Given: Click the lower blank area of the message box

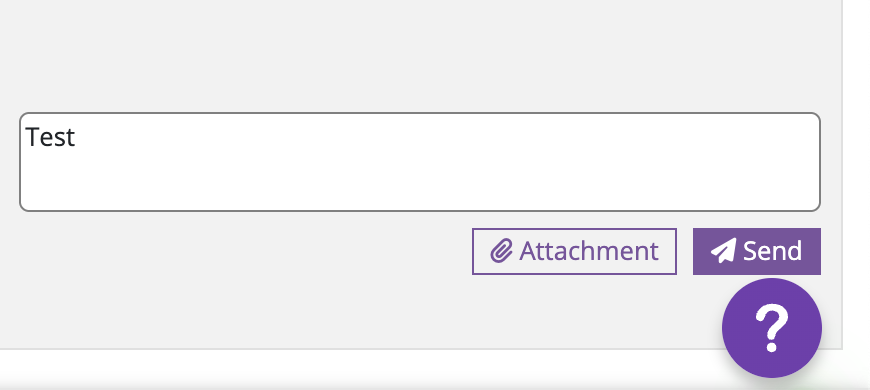Looking at the screenshot, I should click(x=420, y=189).
